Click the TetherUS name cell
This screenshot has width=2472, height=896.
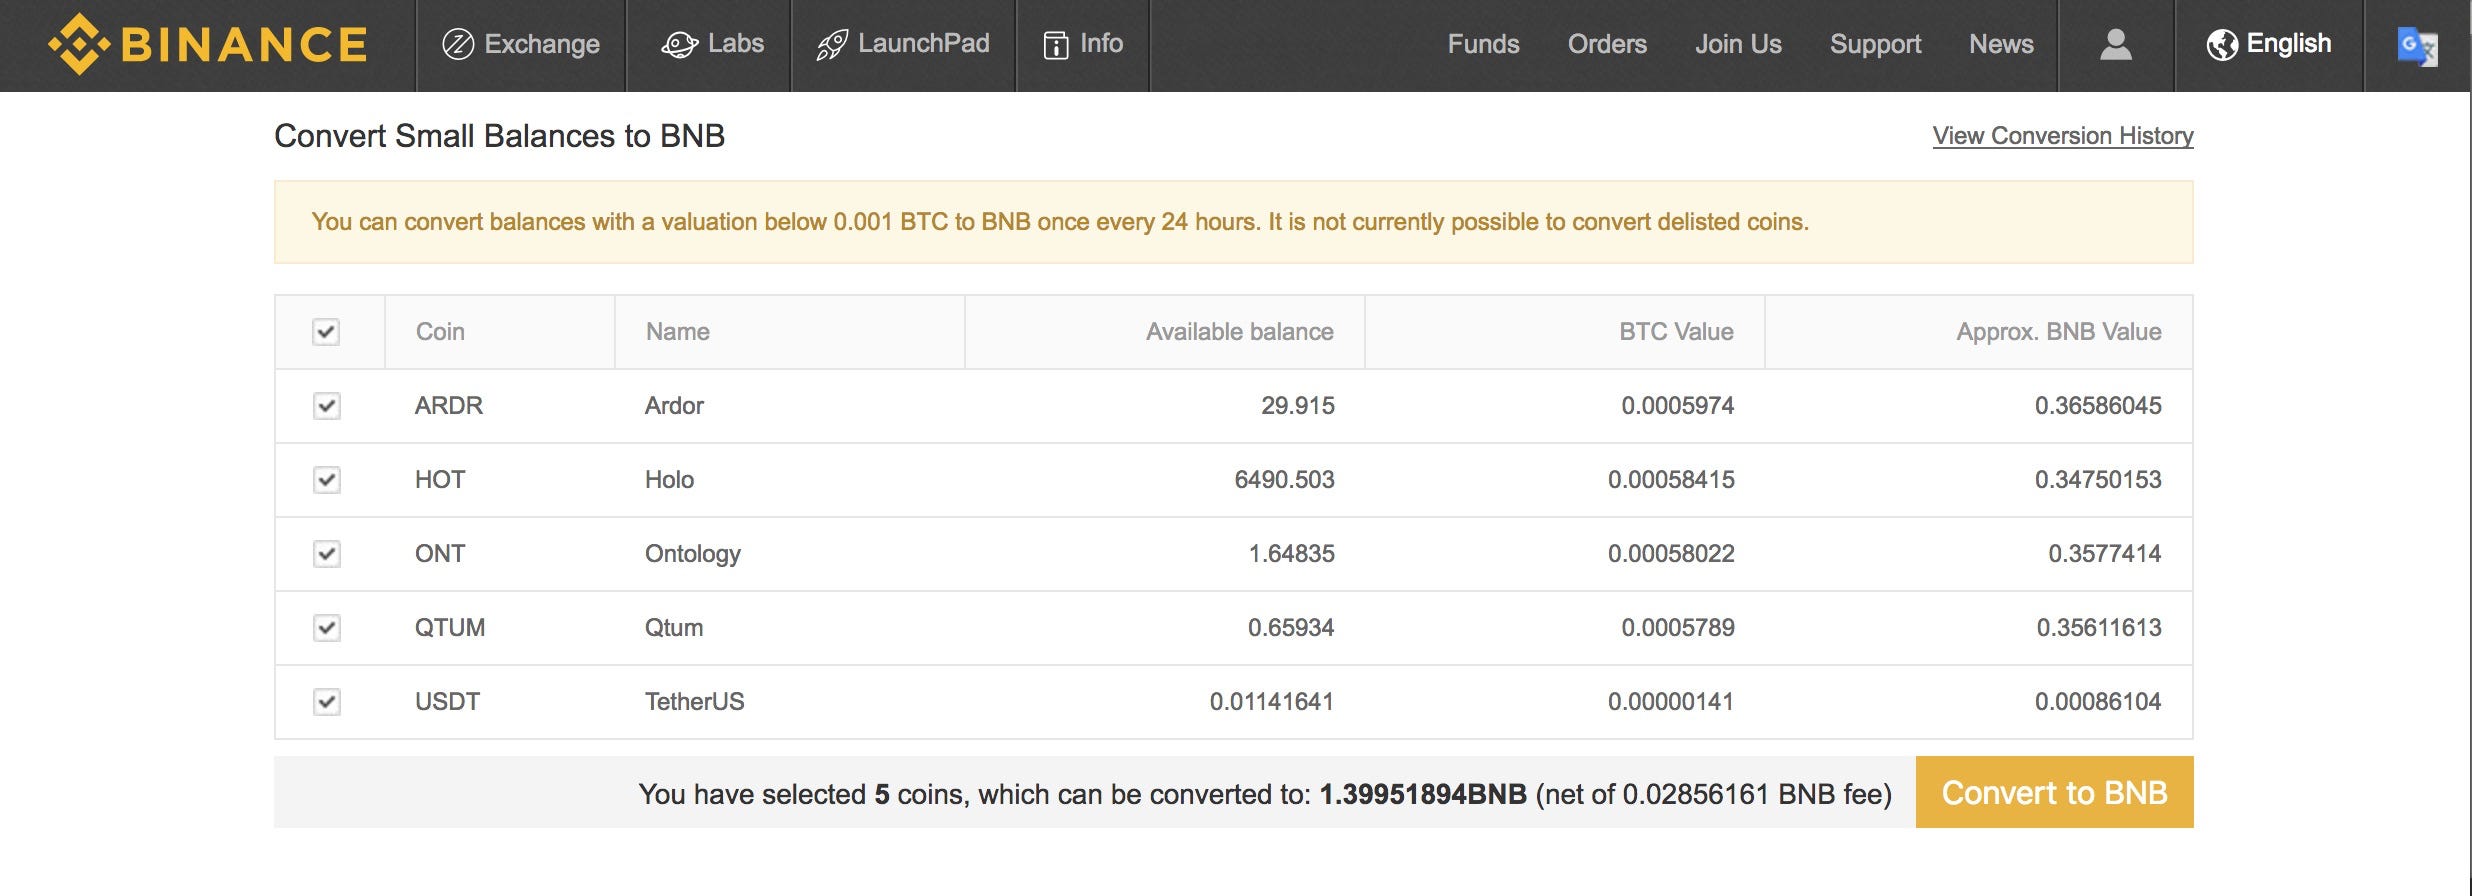[695, 702]
